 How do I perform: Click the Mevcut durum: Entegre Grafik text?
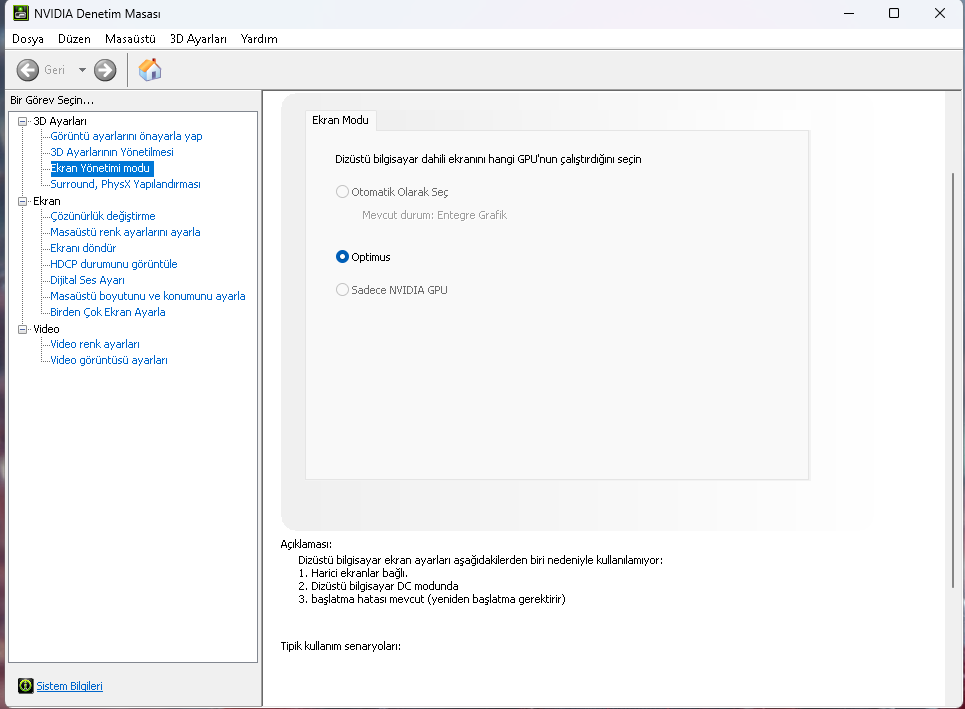[x=434, y=215]
